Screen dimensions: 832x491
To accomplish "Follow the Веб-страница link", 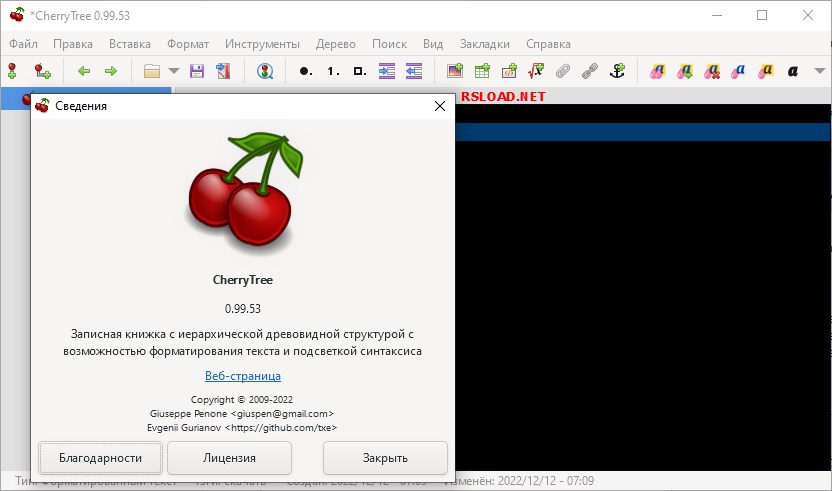I will (x=243, y=376).
